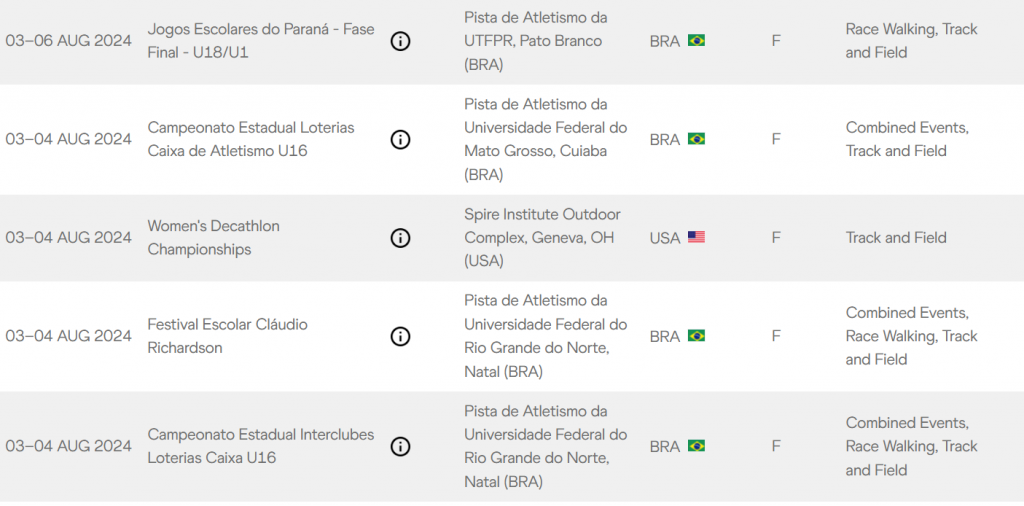This screenshot has width=1024, height=506.
Task: Click info icon for Campeonato Estadual Interclubes row
Action: (400, 447)
